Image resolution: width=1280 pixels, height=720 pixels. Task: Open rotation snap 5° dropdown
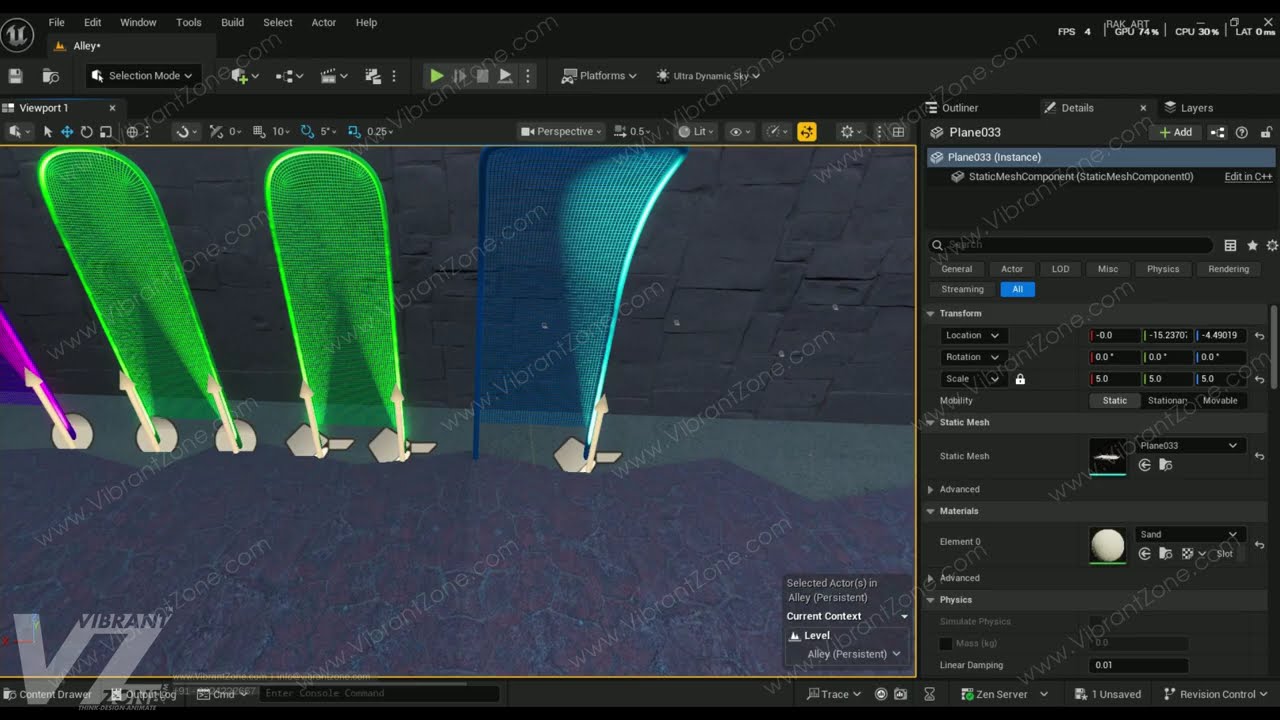pyautogui.click(x=329, y=132)
